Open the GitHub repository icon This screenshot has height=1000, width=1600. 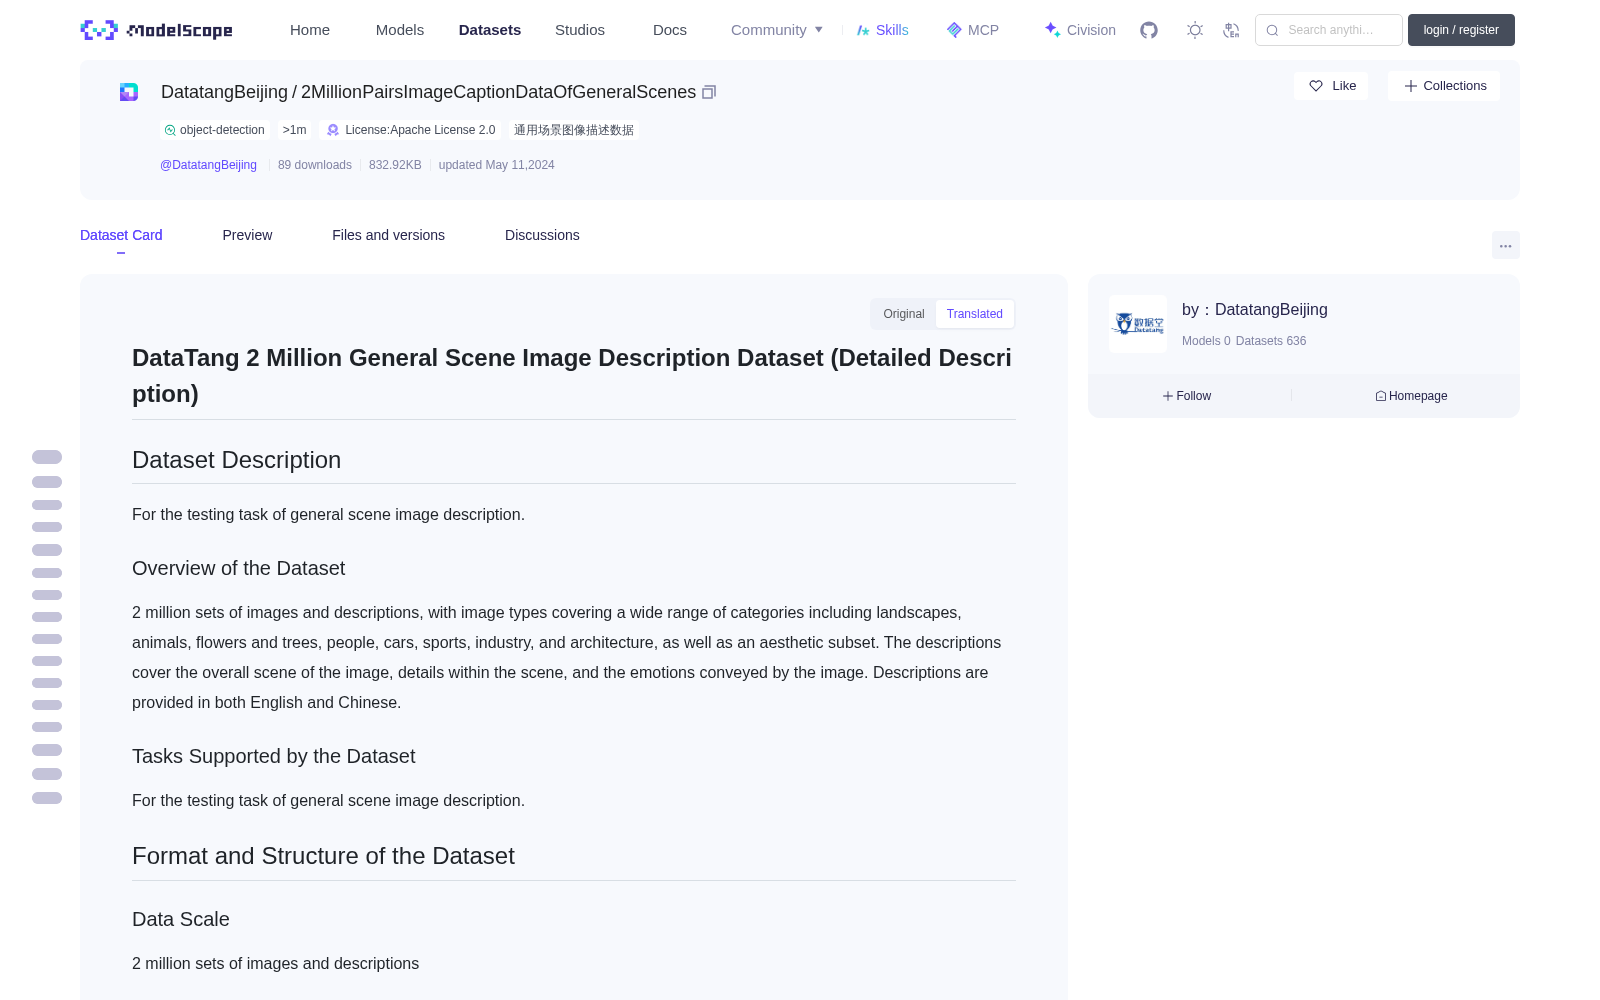1149,30
